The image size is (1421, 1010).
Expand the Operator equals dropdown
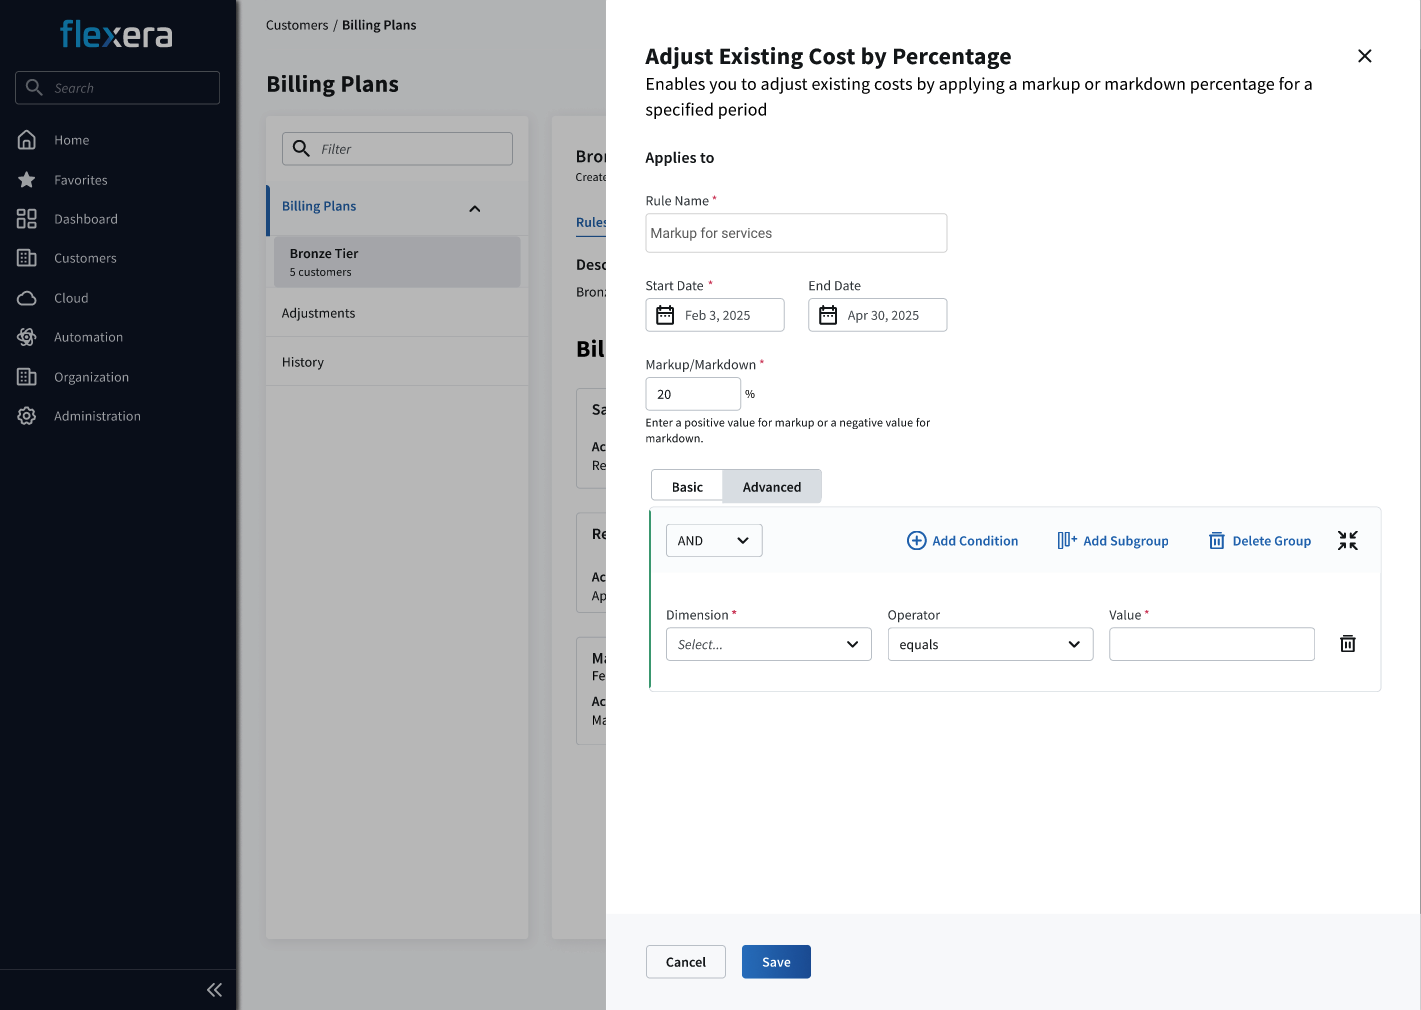990,645
